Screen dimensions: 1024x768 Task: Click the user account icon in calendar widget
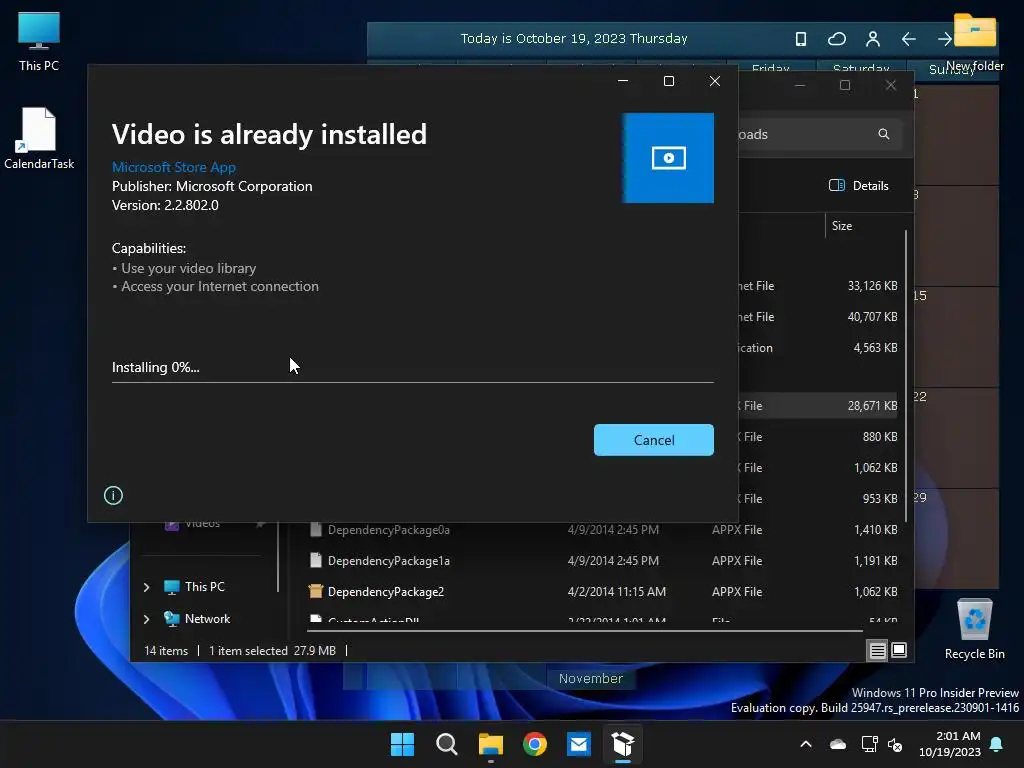(872, 39)
